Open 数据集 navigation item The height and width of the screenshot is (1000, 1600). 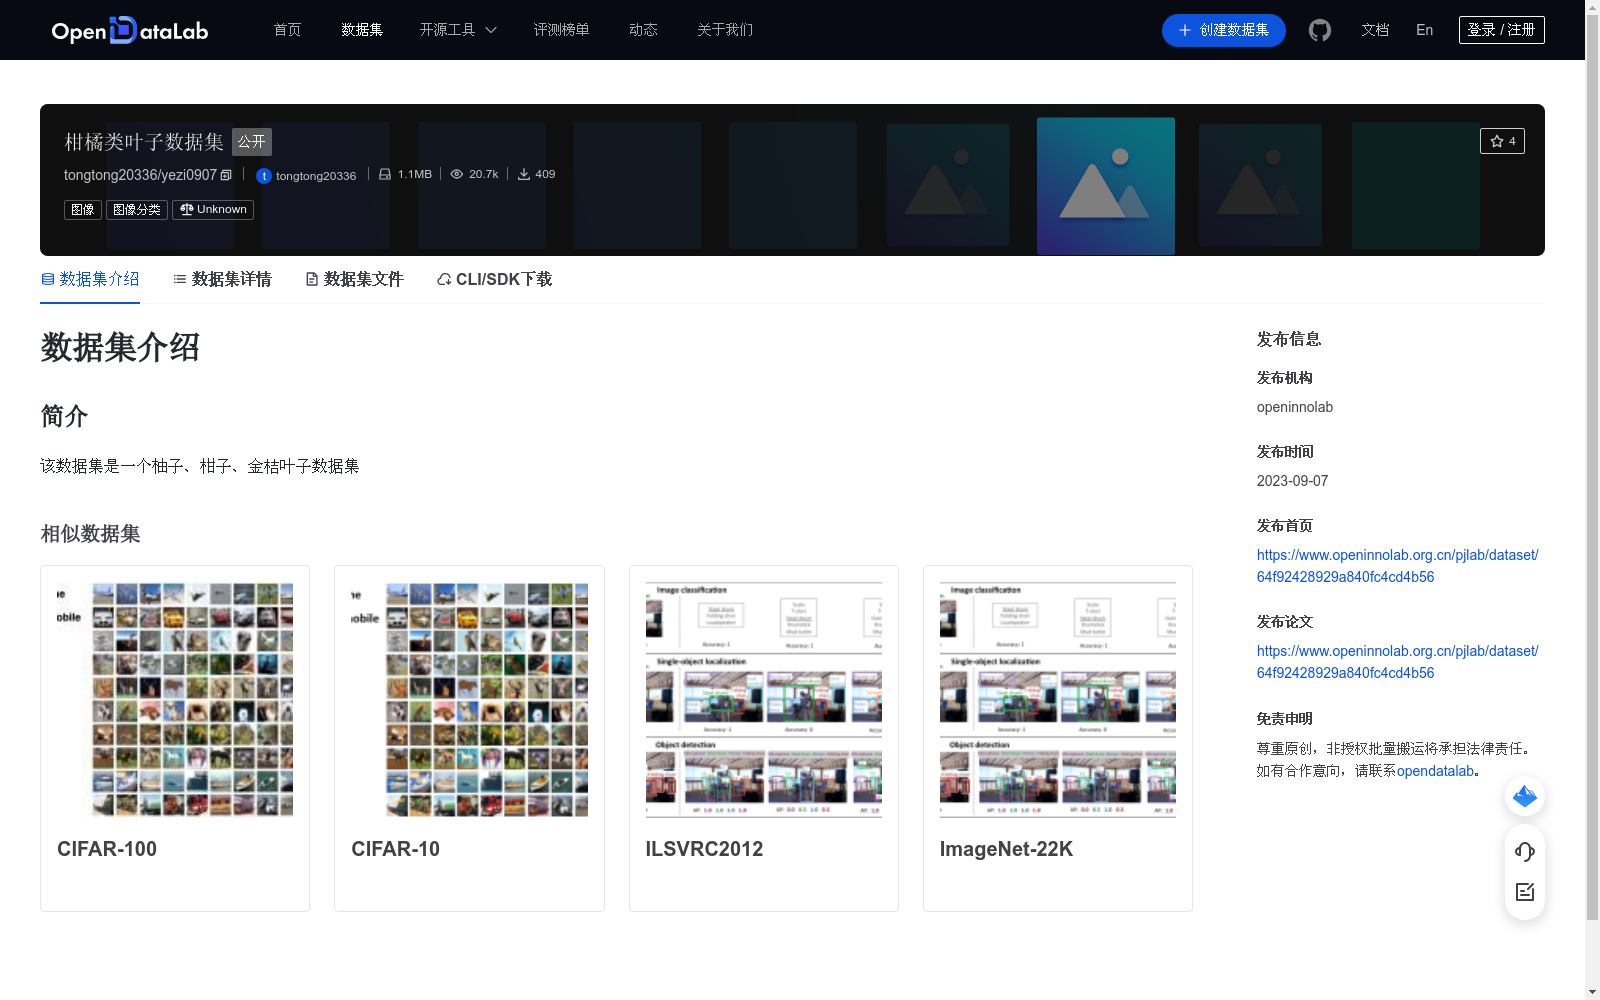pyautogui.click(x=362, y=30)
